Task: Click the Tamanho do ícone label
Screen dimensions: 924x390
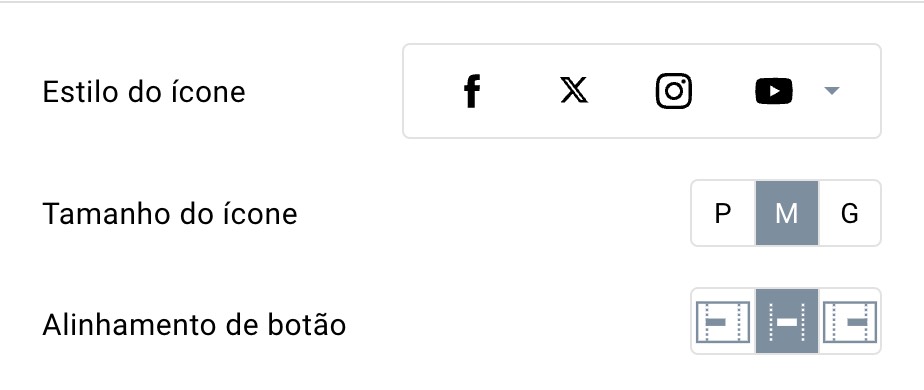Action: coord(170,214)
